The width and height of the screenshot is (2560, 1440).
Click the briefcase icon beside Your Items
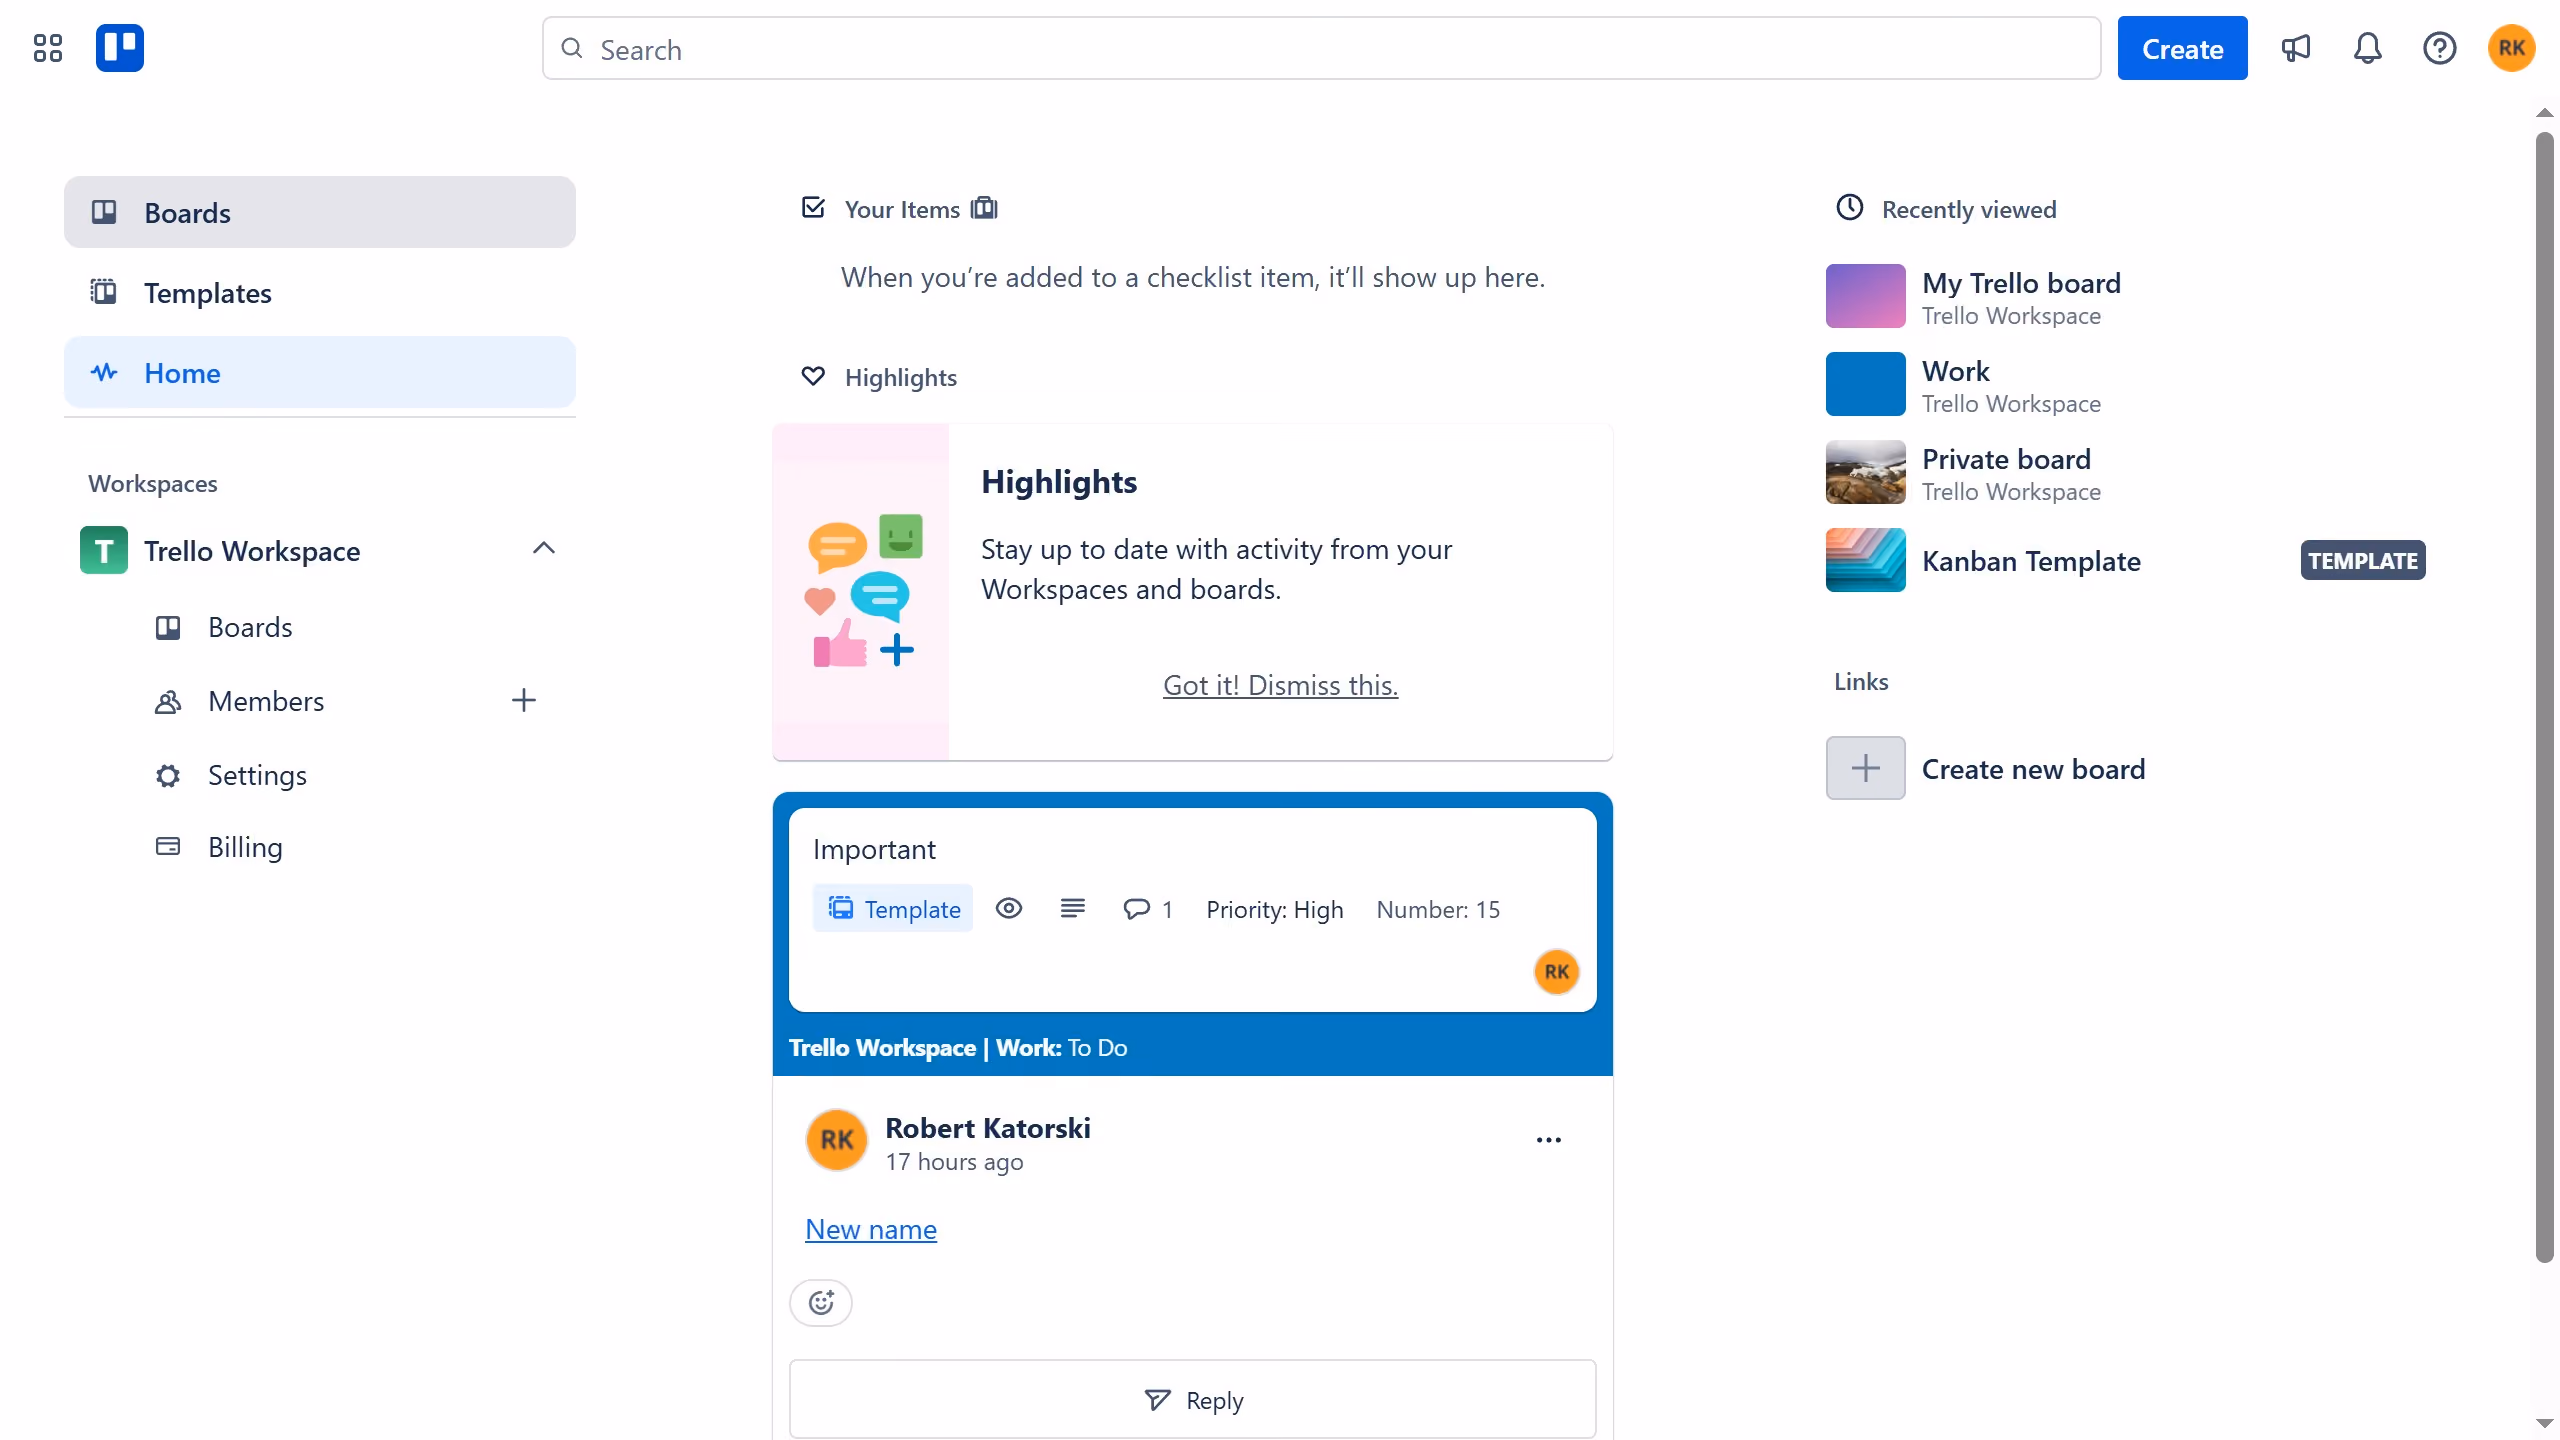coord(984,208)
